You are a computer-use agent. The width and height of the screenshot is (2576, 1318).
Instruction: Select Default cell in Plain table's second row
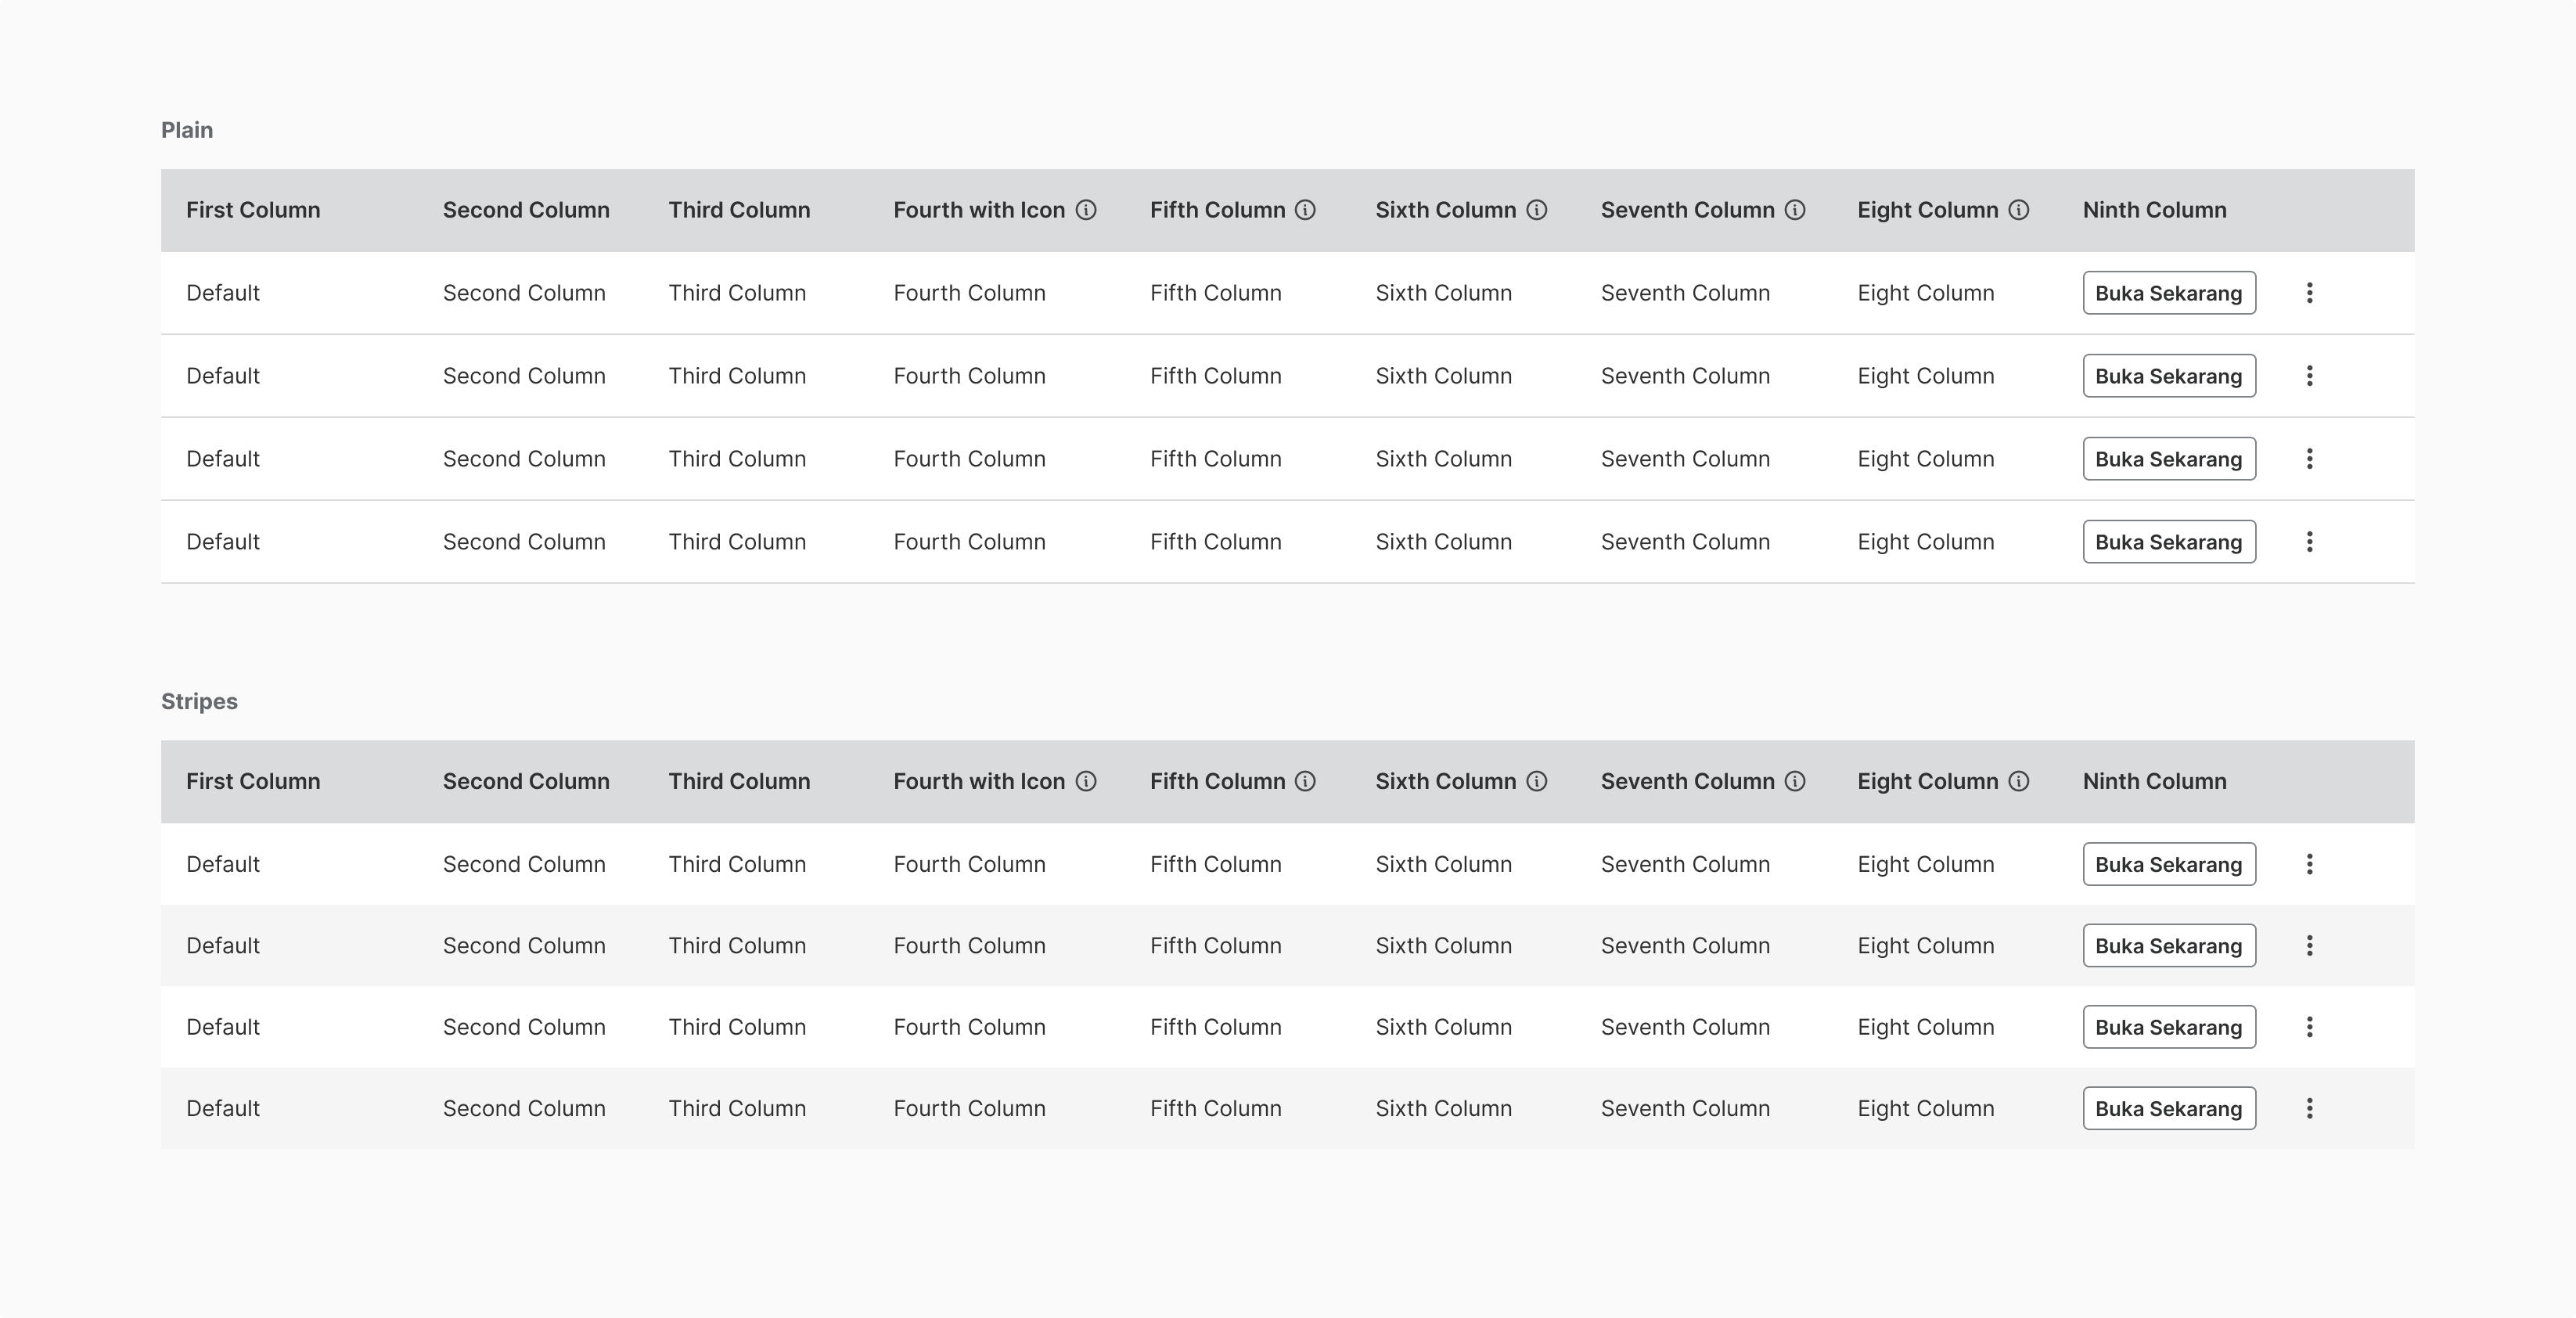223,376
